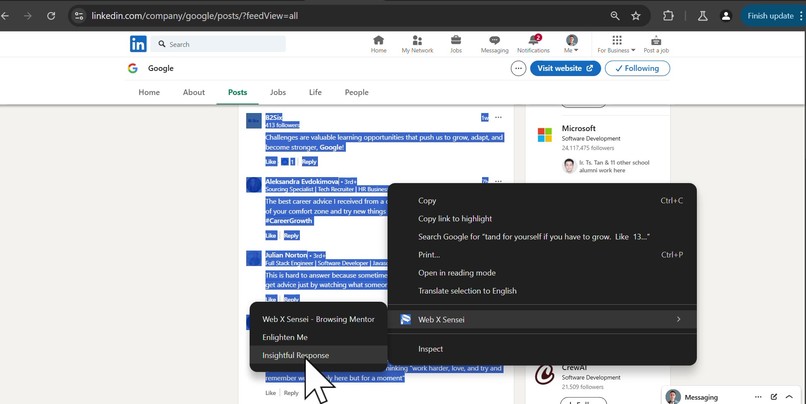
Task: Choose Search Google for selected text
Action: (x=542, y=236)
